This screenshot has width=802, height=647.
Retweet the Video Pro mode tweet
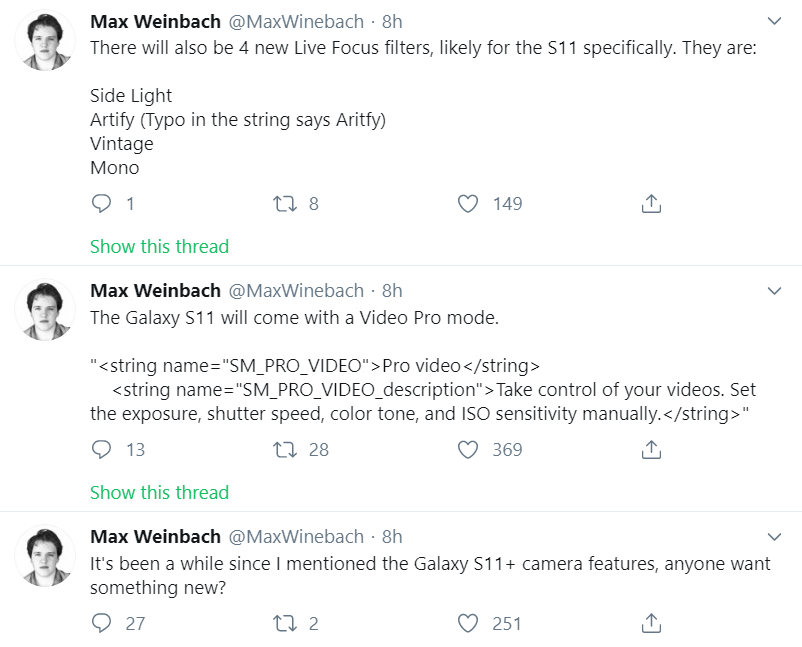[284, 450]
